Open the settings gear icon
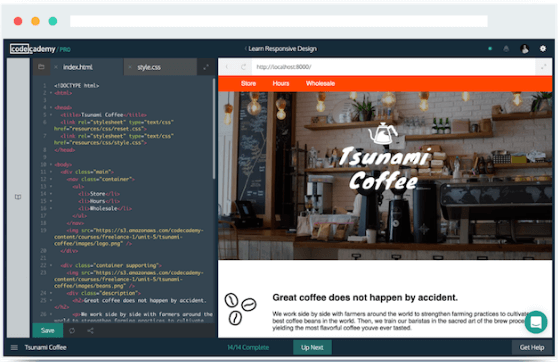Viewport: 558px width, 362px height. (543, 48)
